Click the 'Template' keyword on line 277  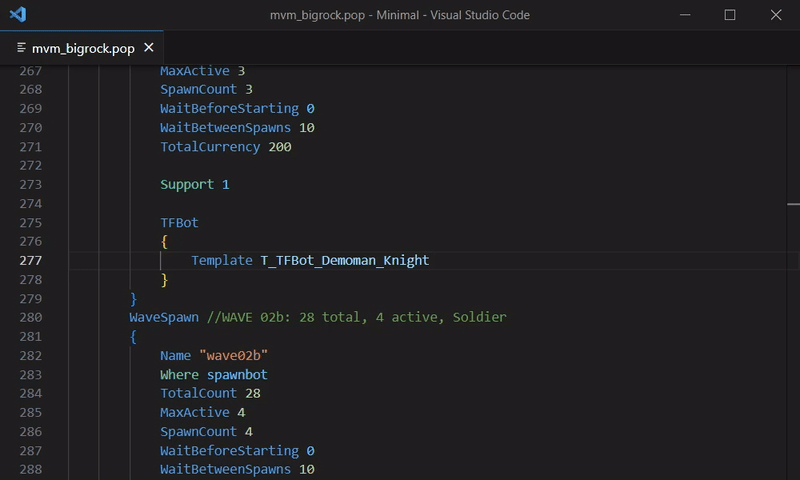tap(222, 261)
